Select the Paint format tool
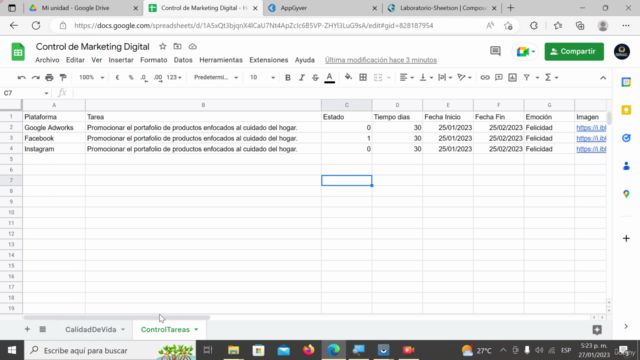 click(63, 78)
